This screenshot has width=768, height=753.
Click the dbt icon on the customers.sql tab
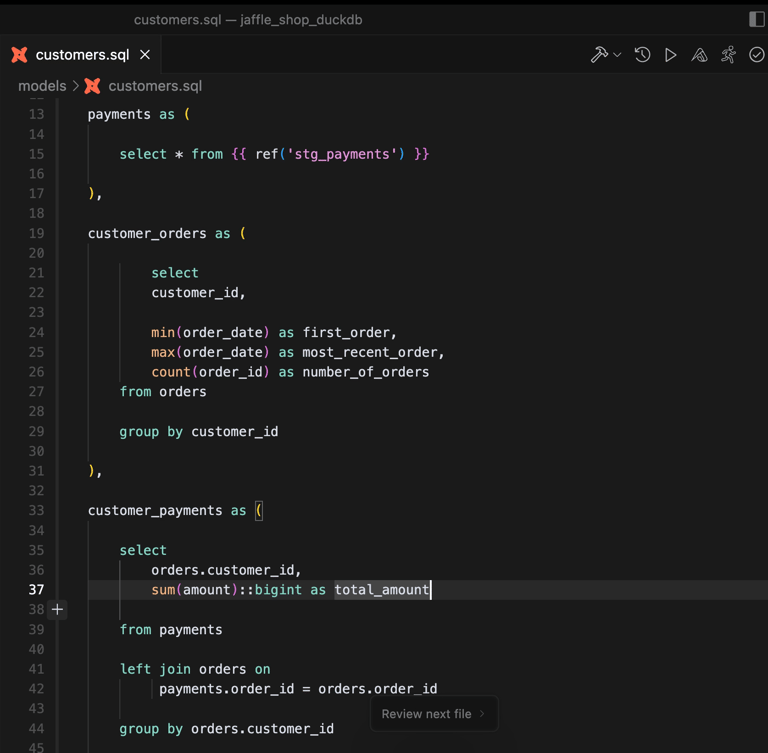(20, 54)
